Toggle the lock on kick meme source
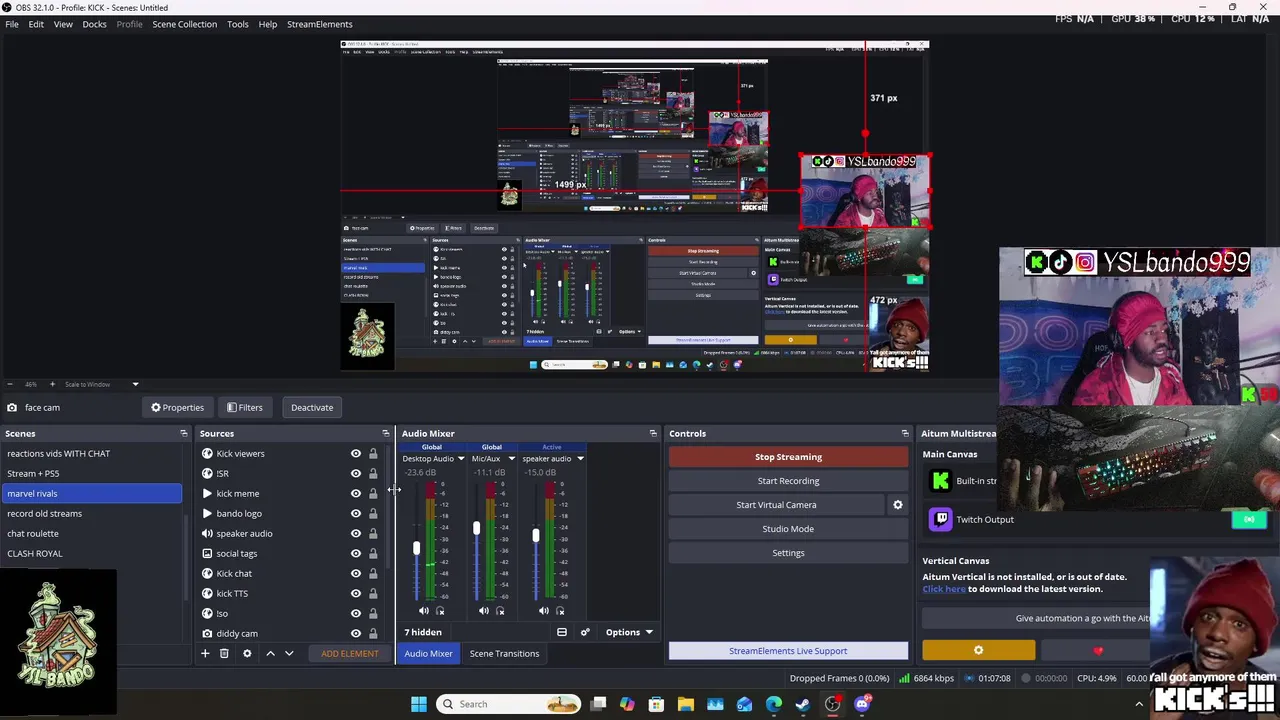The image size is (1280, 720). pos(373,493)
